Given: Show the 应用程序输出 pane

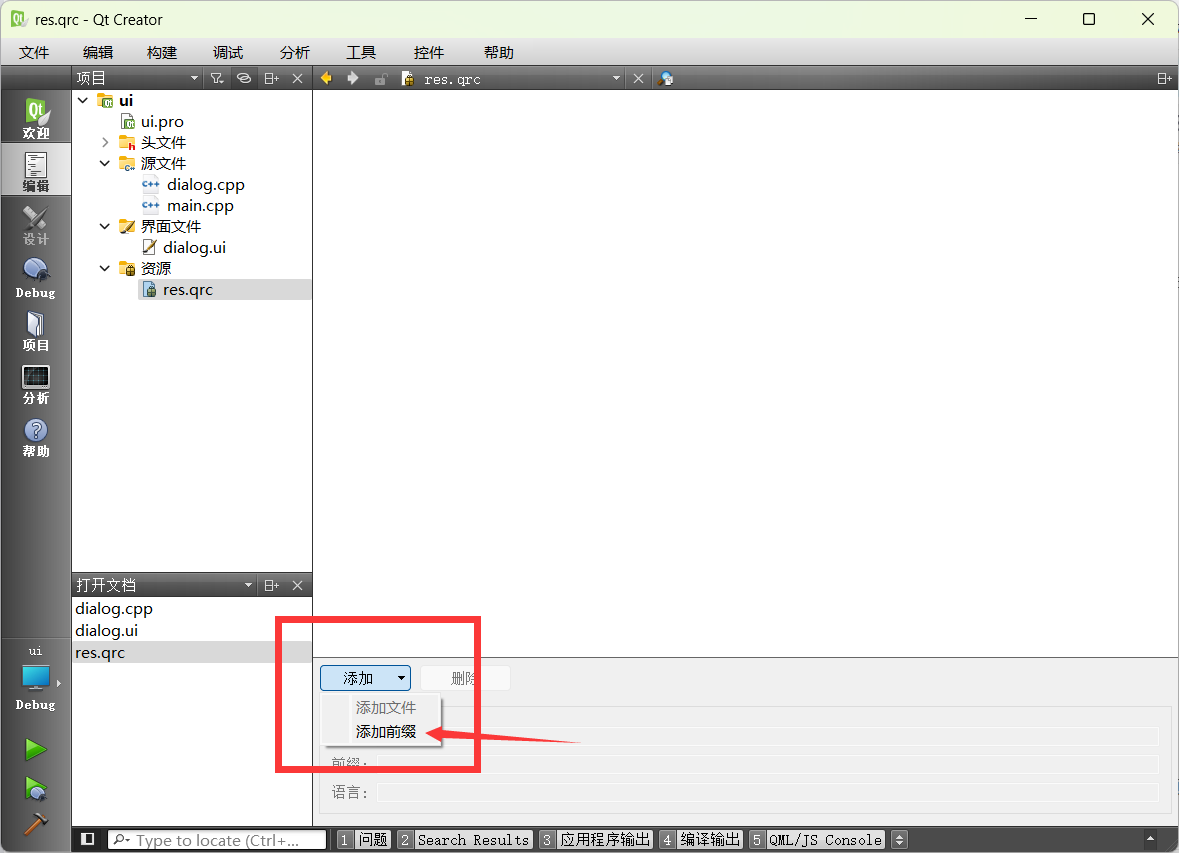Looking at the screenshot, I should pos(596,839).
